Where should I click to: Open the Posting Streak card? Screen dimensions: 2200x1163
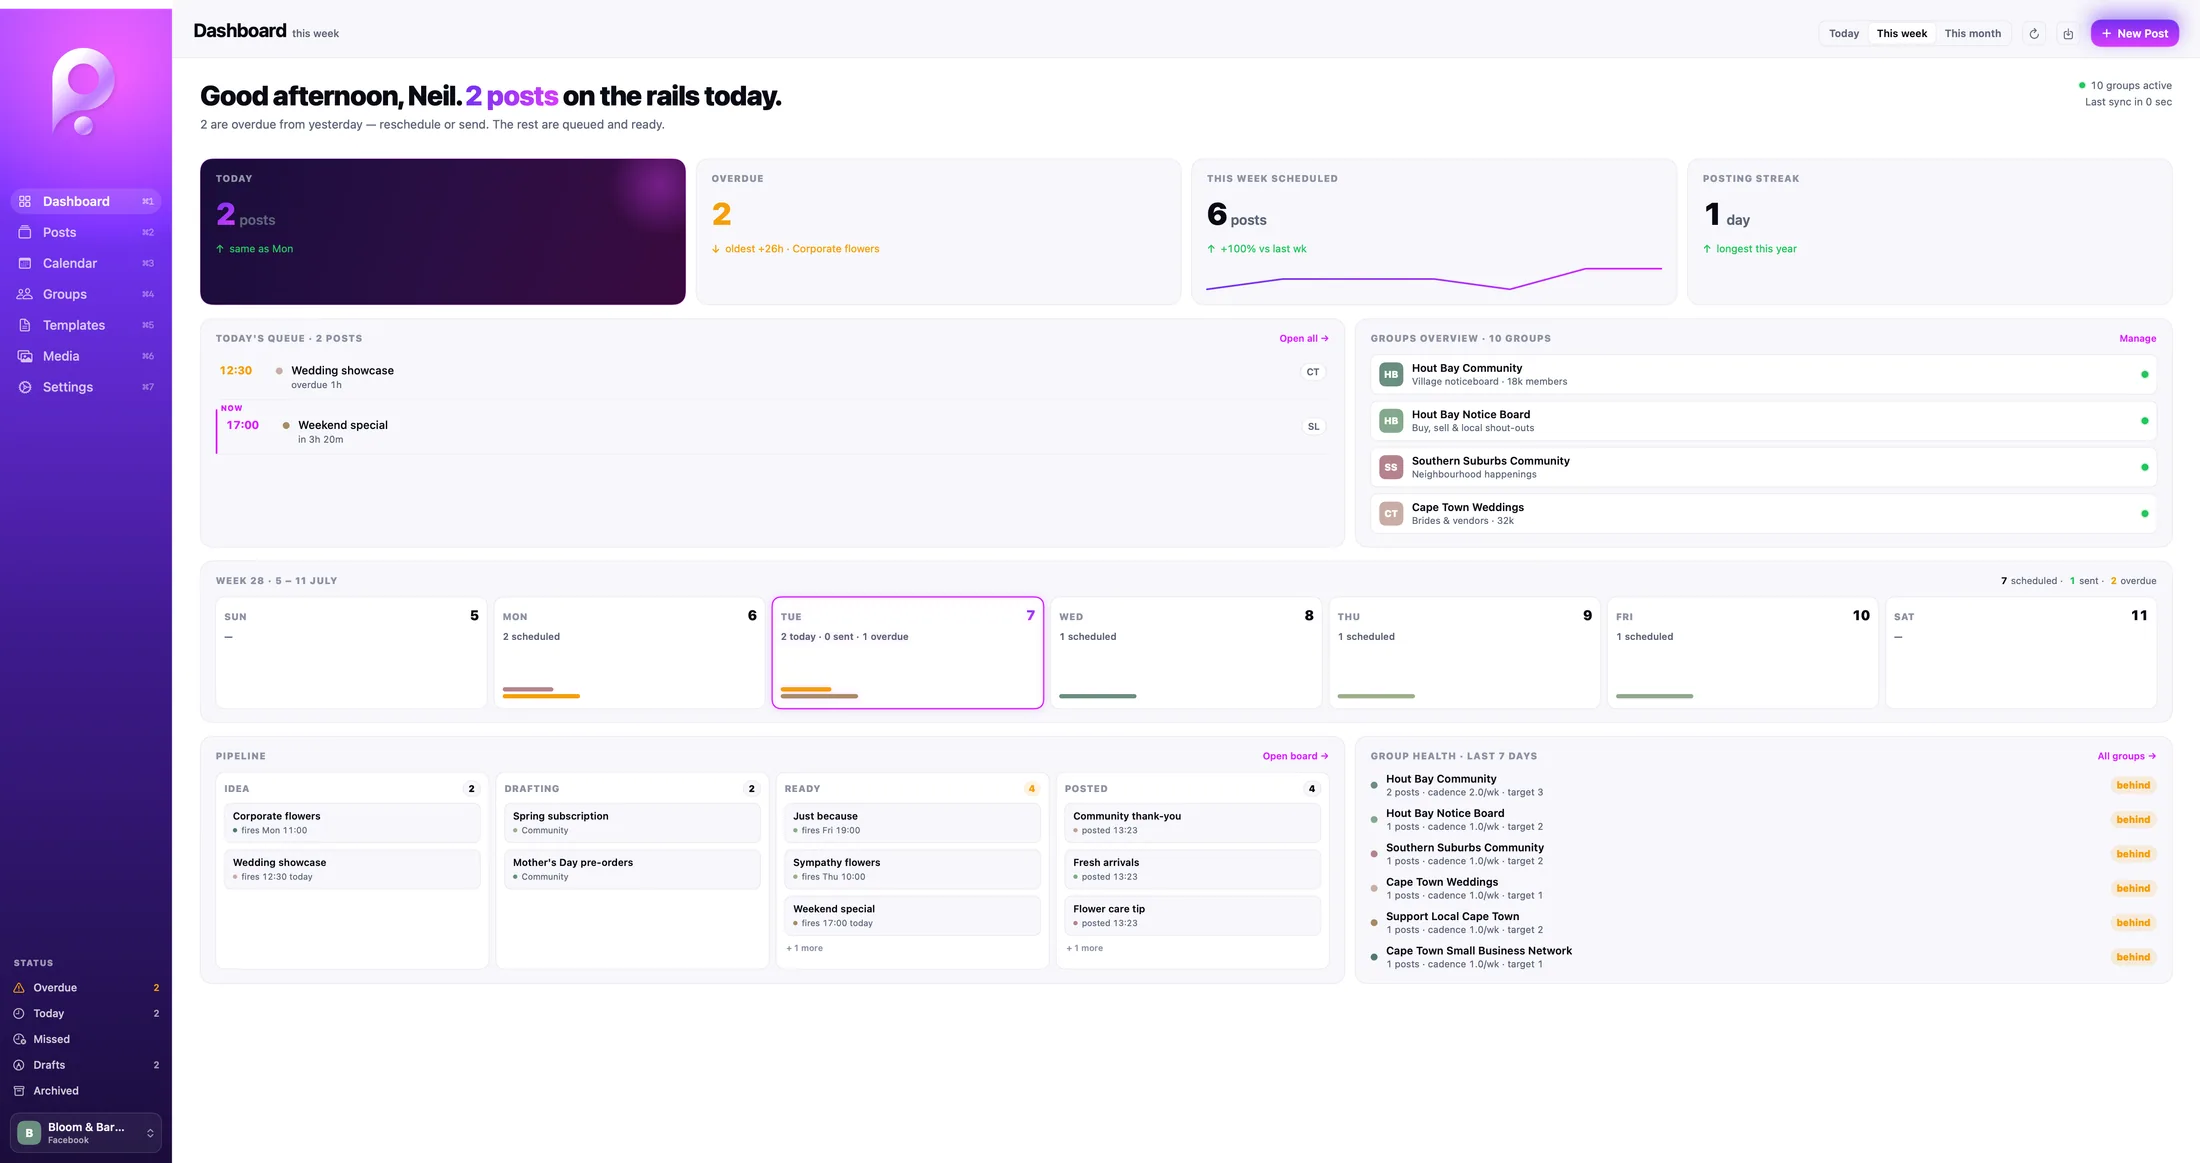[1929, 232]
